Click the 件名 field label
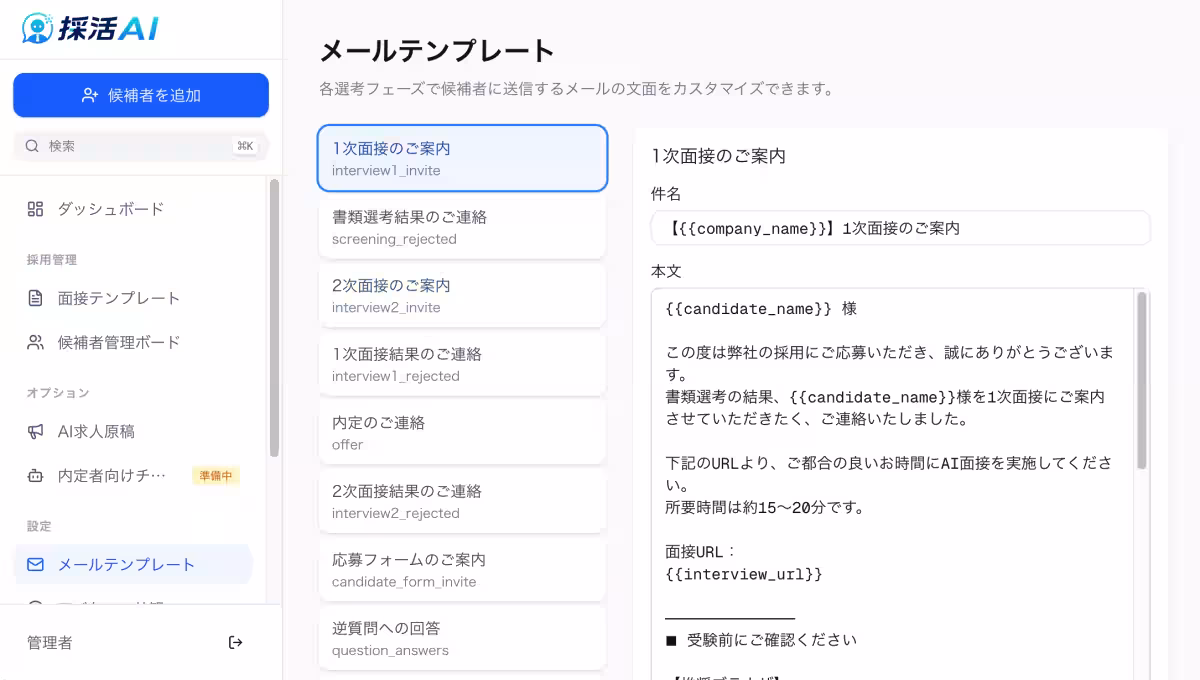This screenshot has width=1200, height=680. click(x=666, y=194)
